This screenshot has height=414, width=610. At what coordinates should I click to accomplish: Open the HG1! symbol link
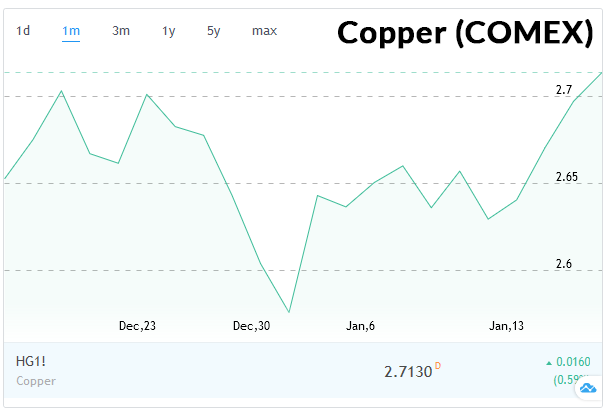[31, 361]
